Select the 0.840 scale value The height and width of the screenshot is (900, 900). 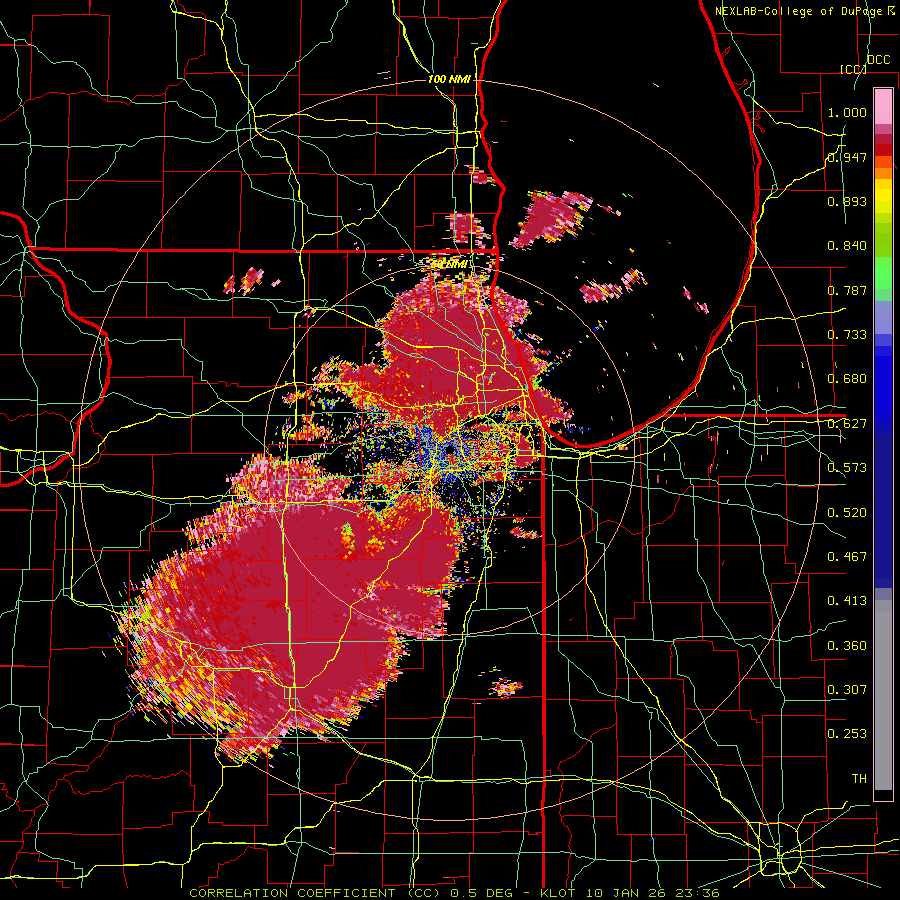(847, 246)
